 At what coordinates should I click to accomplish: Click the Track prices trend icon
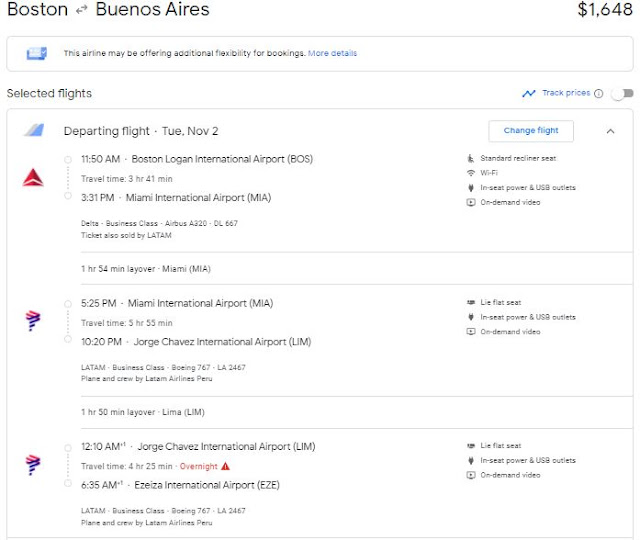(x=529, y=94)
